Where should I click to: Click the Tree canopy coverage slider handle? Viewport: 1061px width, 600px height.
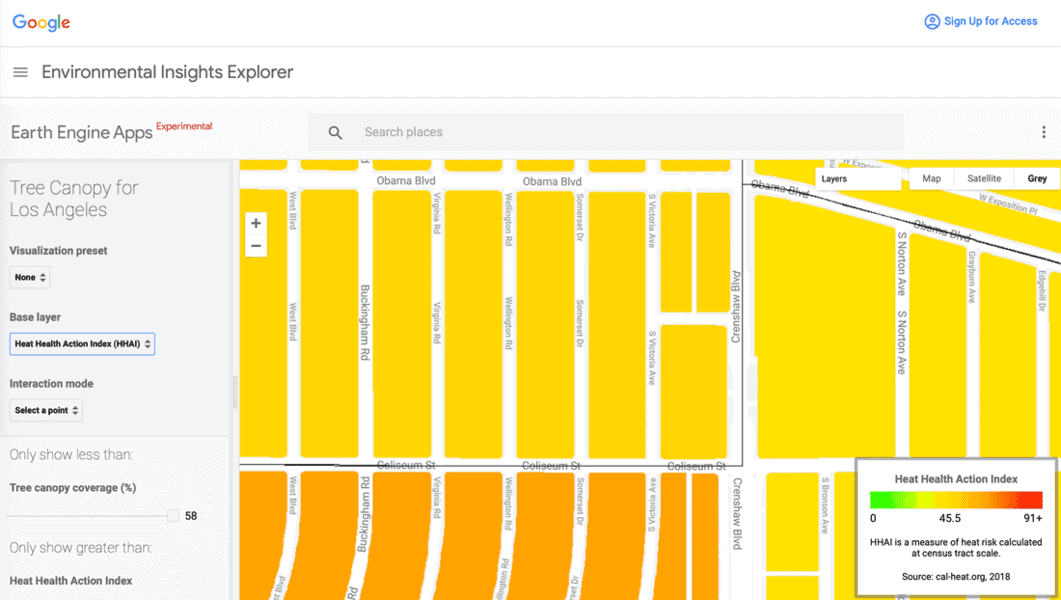click(x=173, y=516)
